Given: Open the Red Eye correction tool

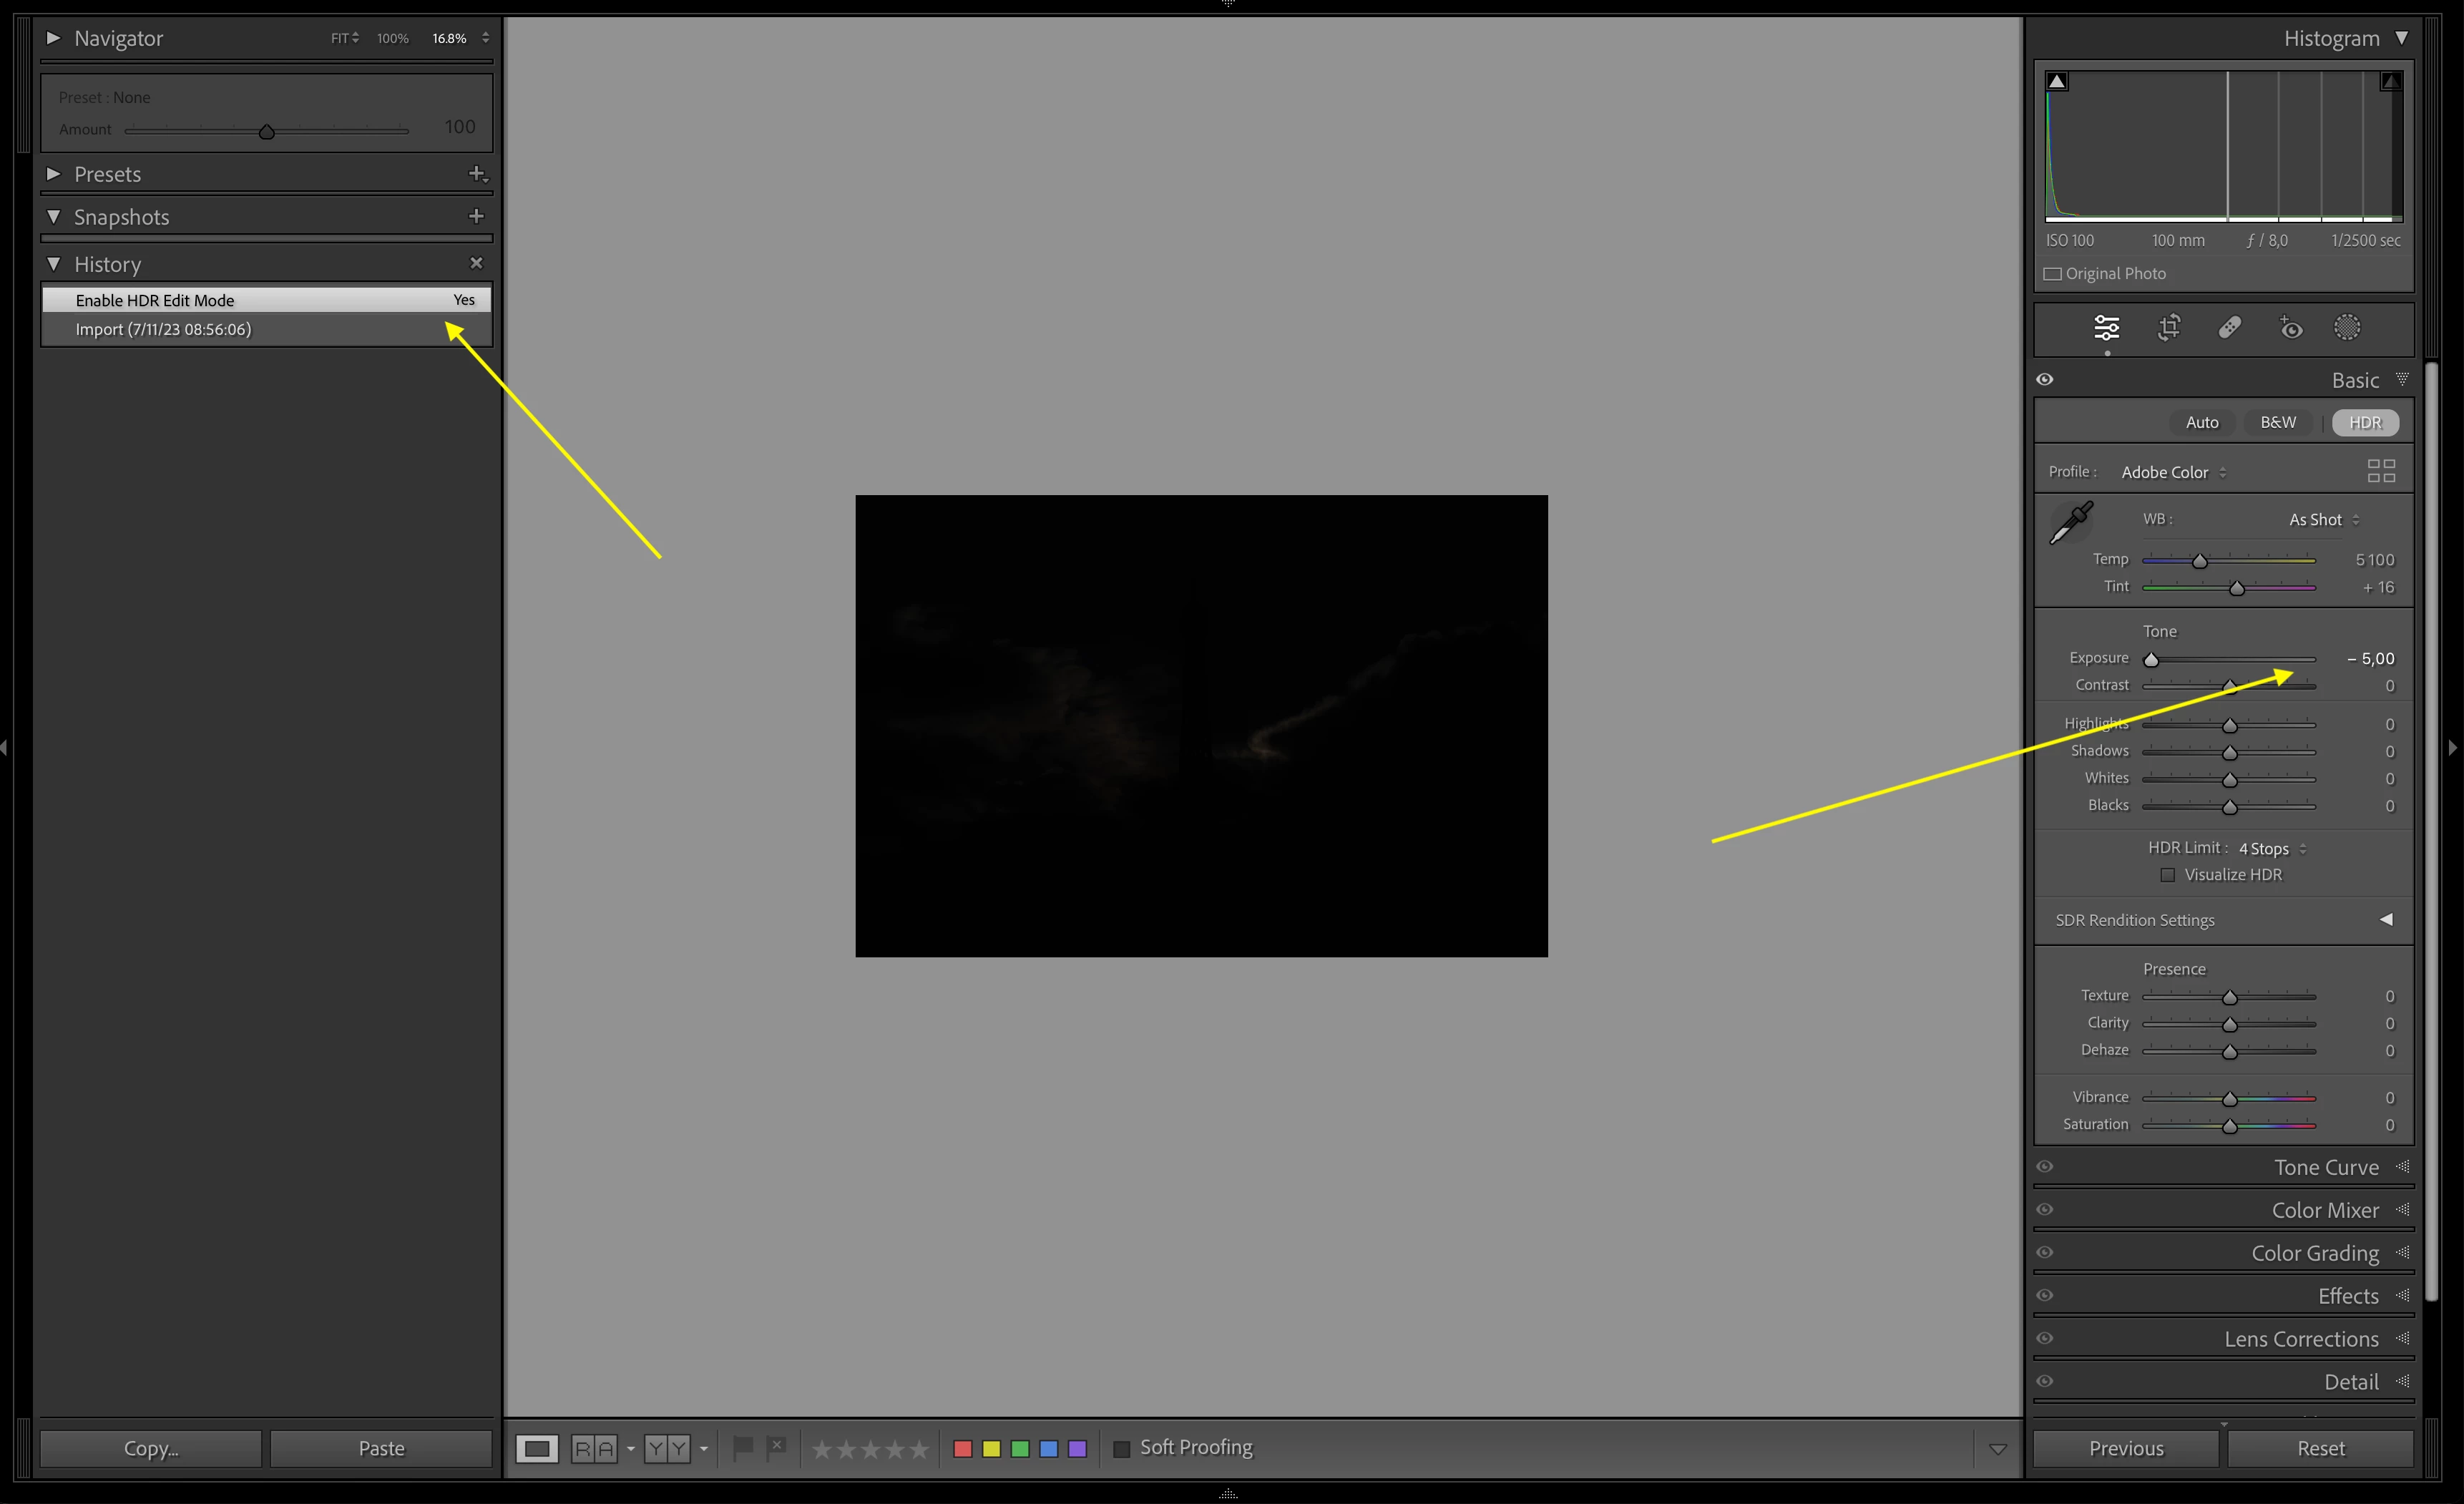Looking at the screenshot, I should [x=2290, y=328].
